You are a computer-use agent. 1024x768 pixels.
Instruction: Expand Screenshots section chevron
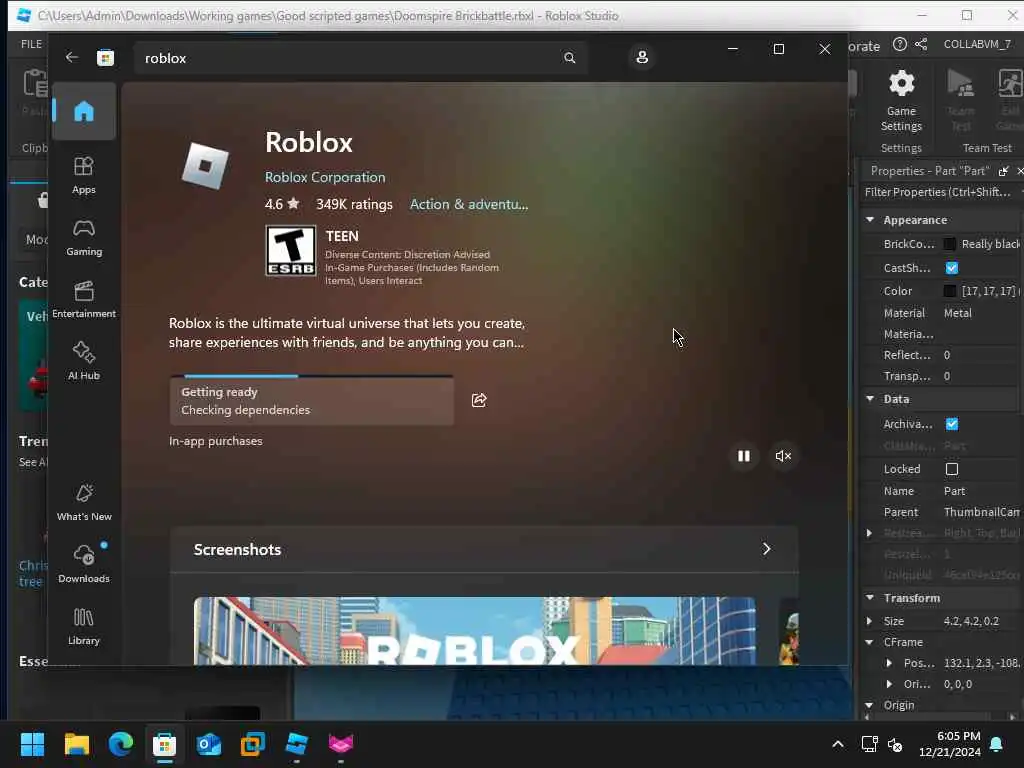pos(767,549)
